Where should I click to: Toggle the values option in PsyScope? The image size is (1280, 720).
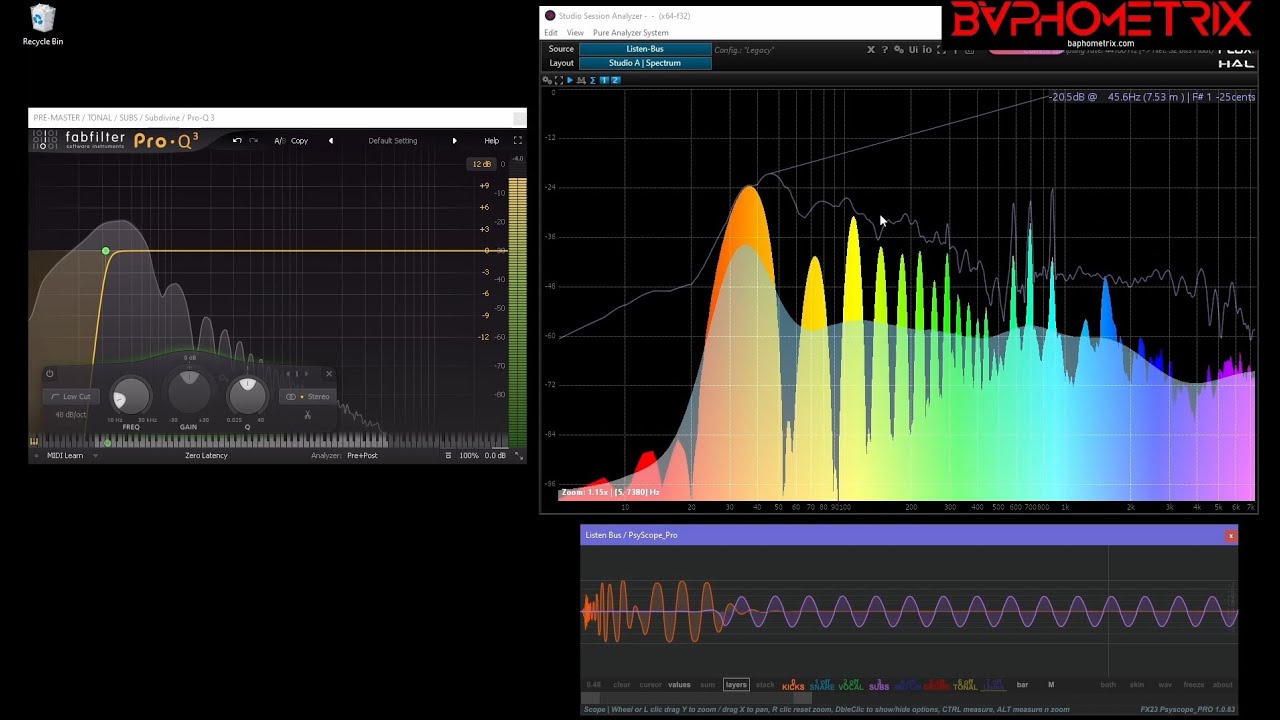(680, 685)
